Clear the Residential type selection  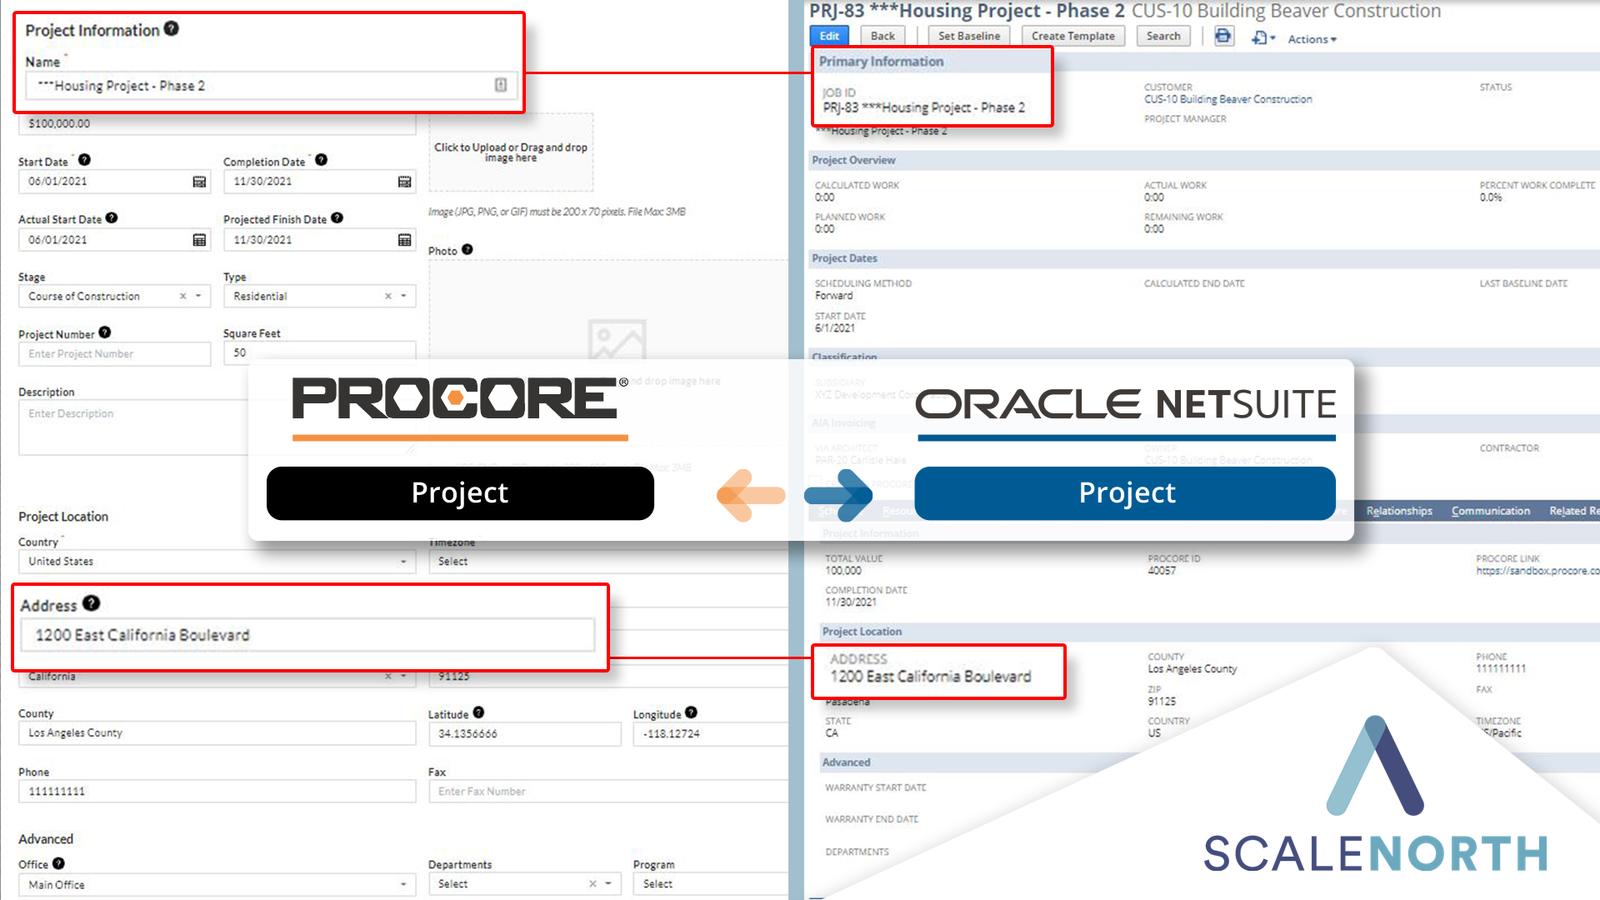click(x=388, y=296)
